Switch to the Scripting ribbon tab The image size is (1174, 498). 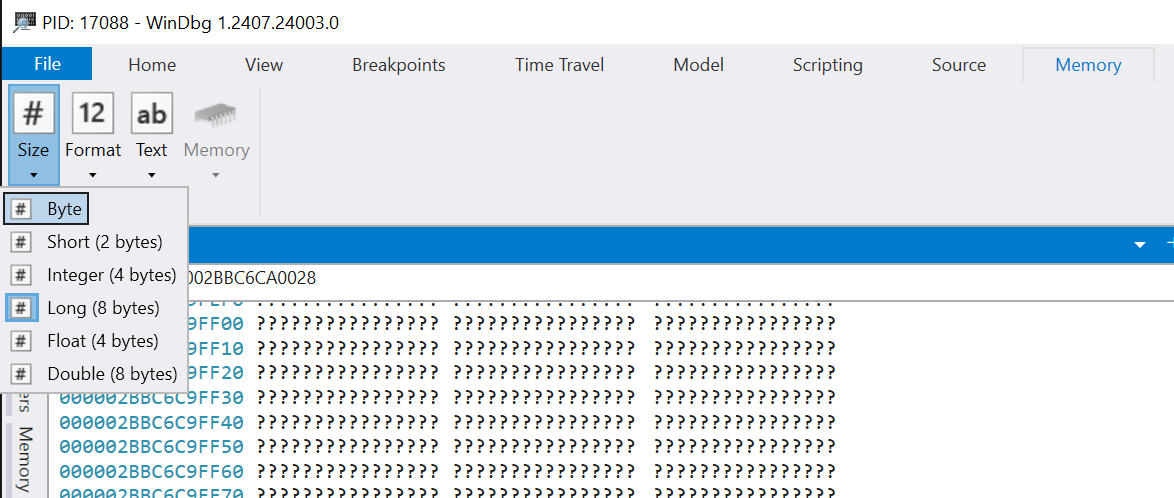[x=827, y=65]
